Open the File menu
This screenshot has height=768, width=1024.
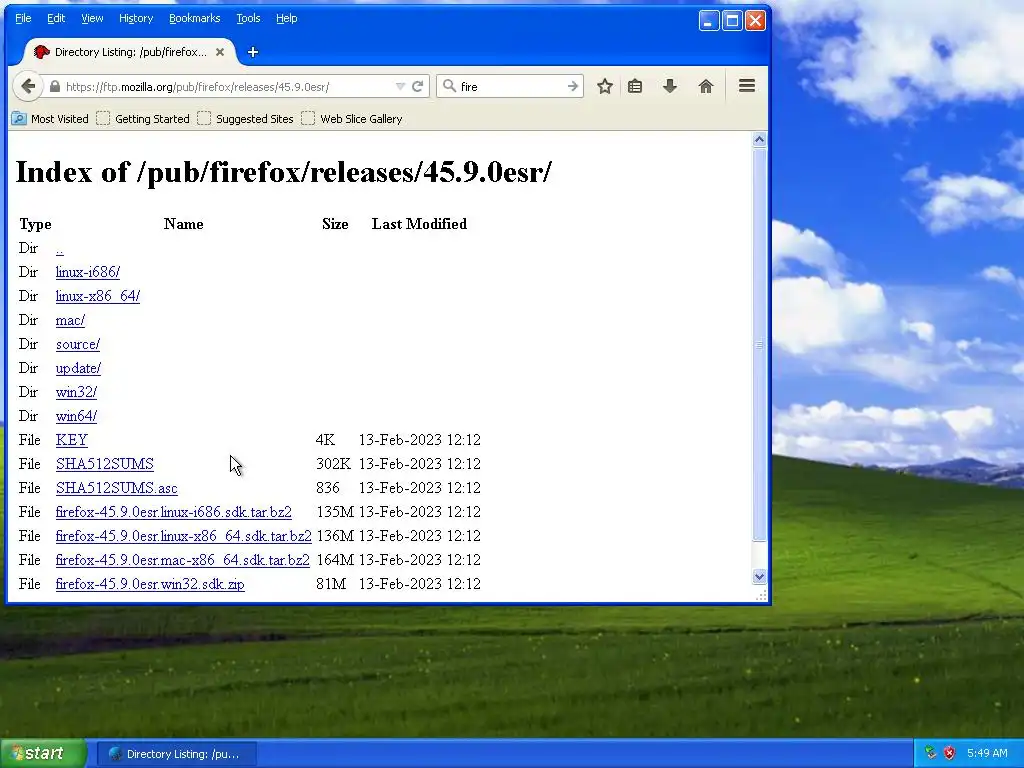(x=23, y=18)
